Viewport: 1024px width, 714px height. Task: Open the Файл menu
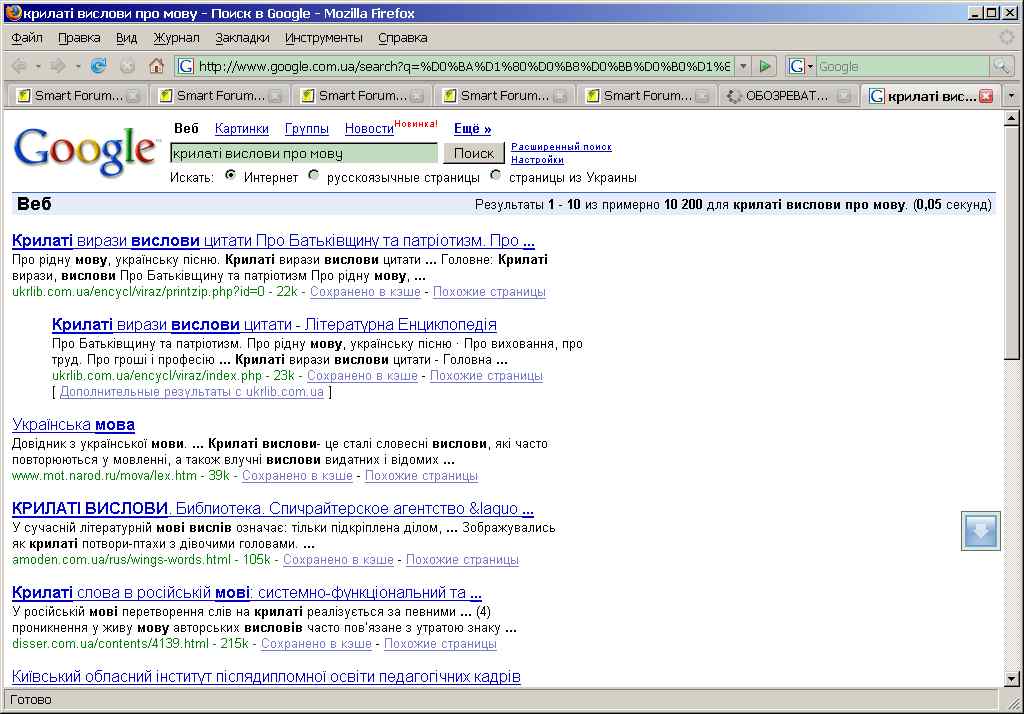coord(27,38)
